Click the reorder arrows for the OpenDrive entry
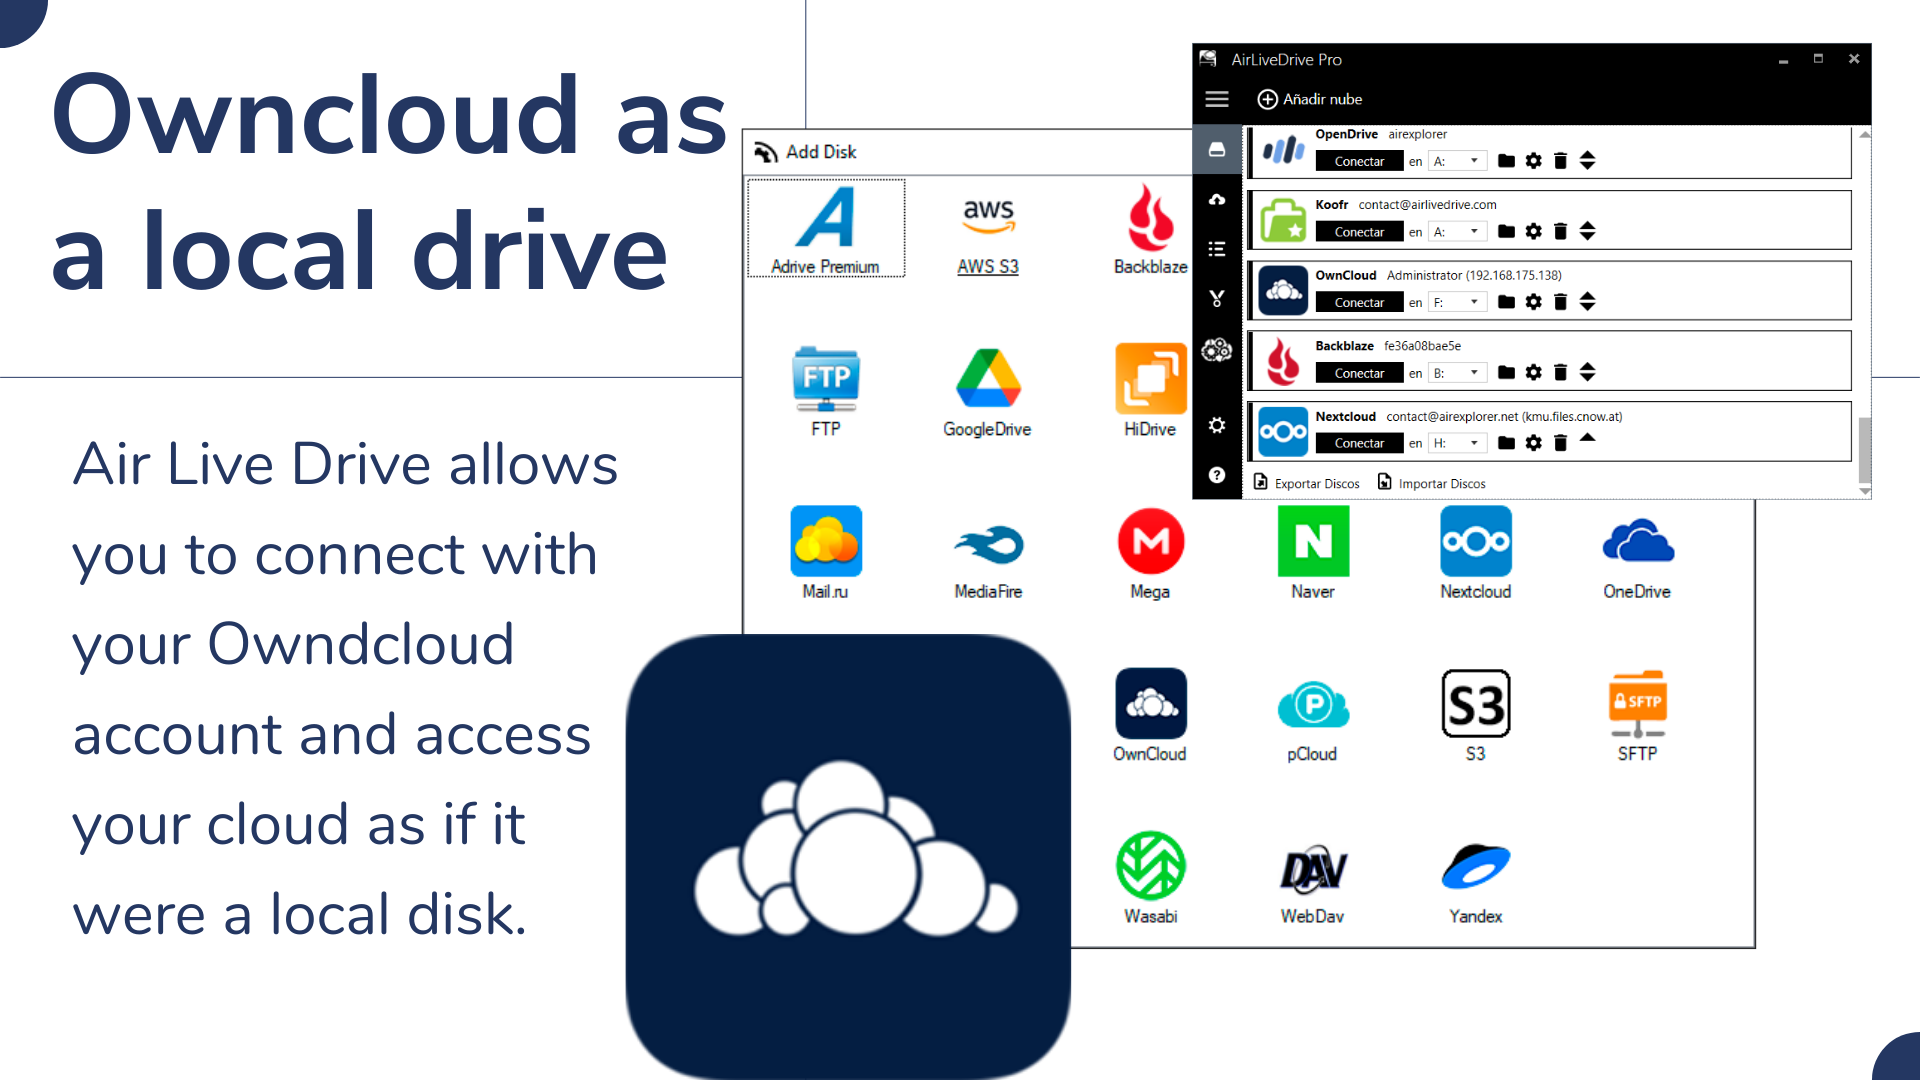 coord(1588,160)
